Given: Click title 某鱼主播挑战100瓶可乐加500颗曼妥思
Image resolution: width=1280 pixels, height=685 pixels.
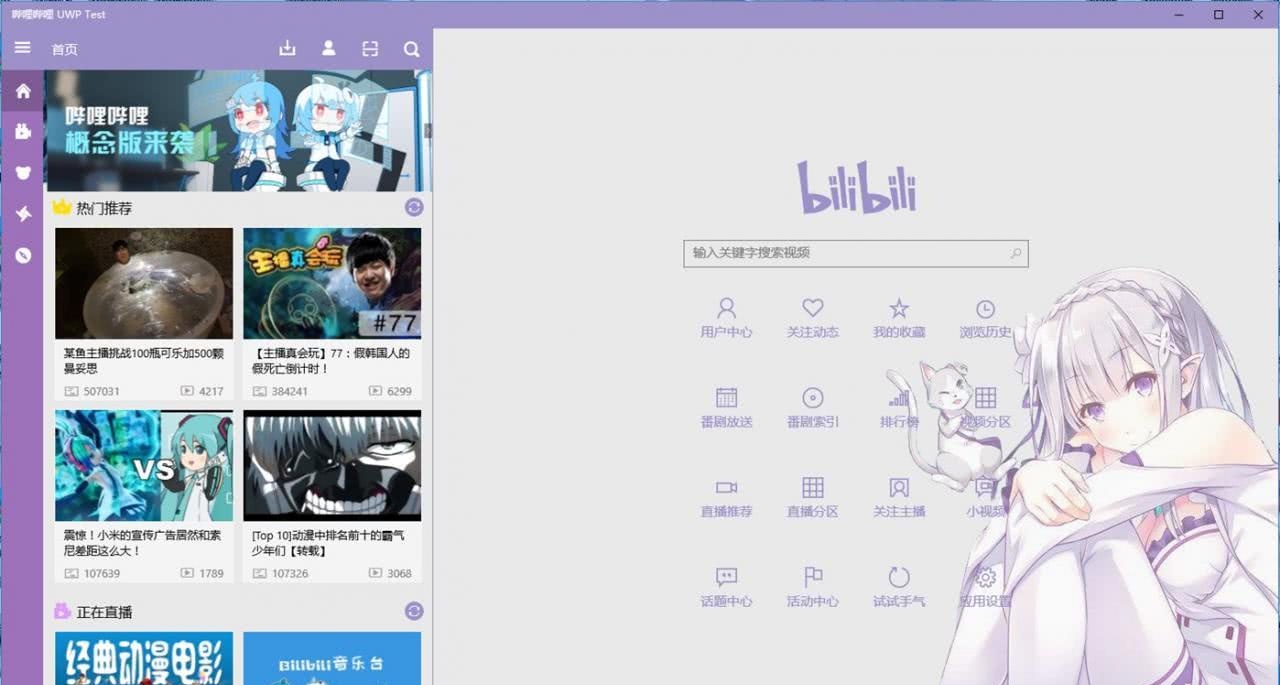Looking at the screenshot, I should click(x=143, y=361).
